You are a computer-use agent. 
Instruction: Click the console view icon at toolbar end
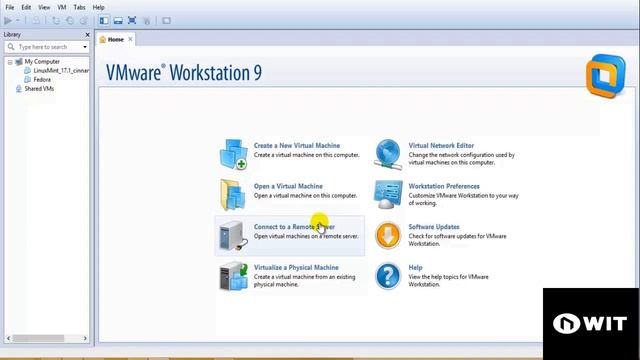coord(166,20)
